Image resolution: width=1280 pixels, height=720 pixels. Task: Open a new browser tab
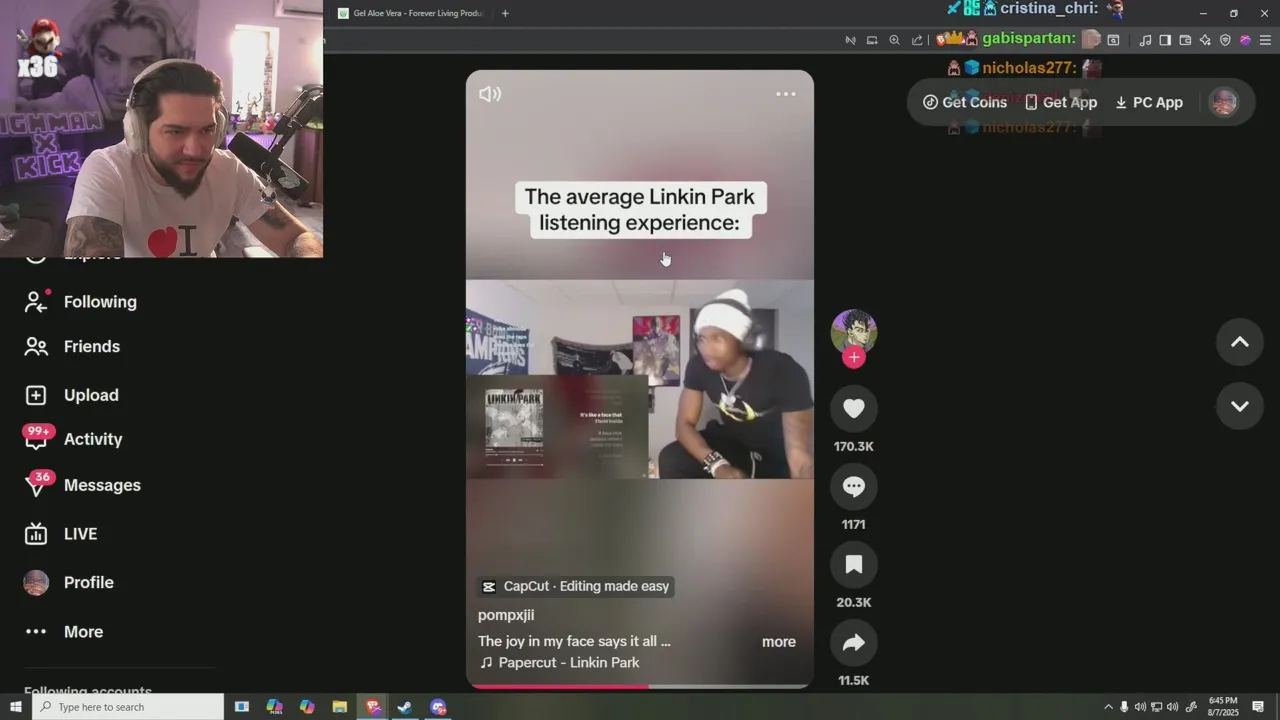tap(505, 13)
